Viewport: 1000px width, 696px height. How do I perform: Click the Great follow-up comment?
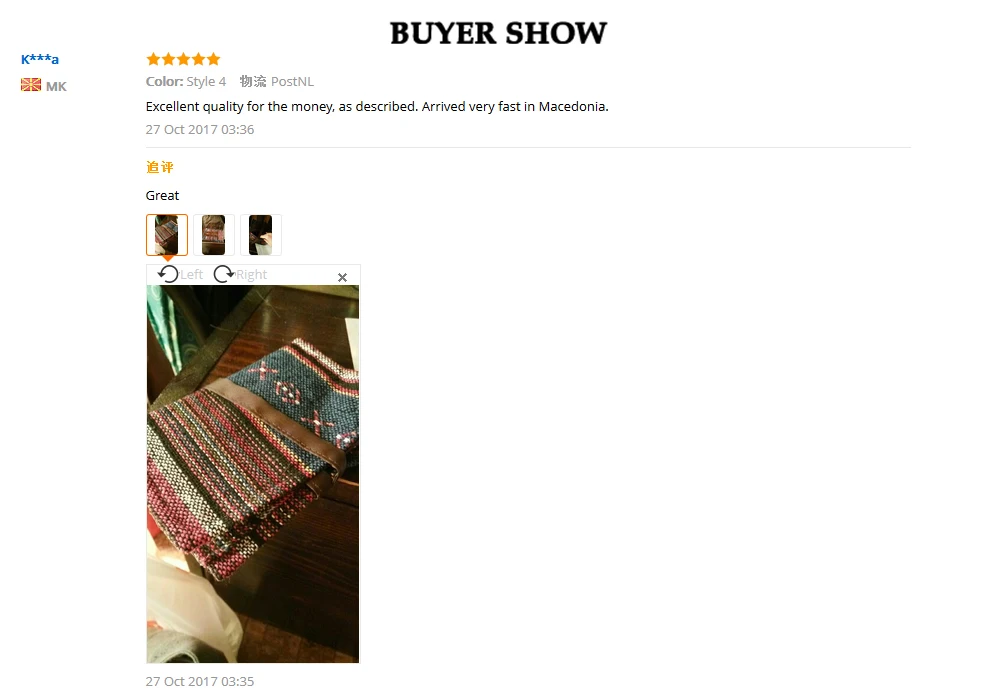pos(162,195)
